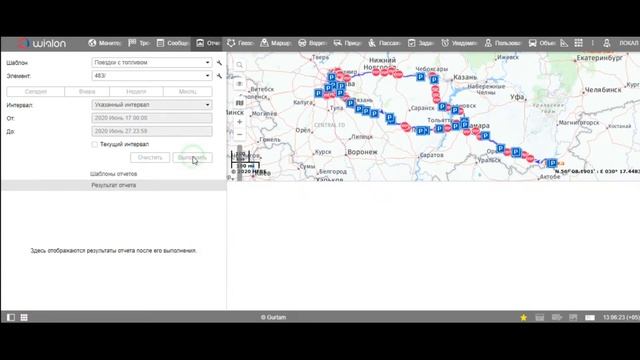Open the user account icon in top bar

tap(607, 43)
